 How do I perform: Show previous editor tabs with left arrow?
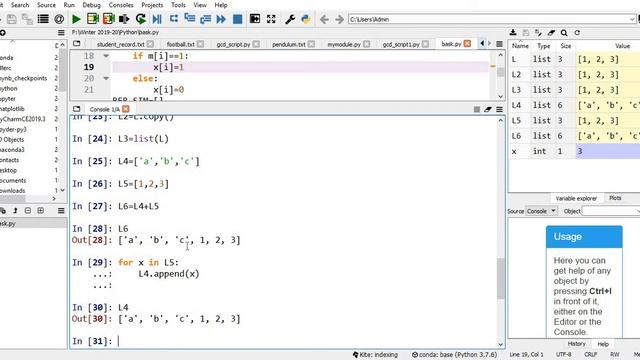(x=482, y=43)
